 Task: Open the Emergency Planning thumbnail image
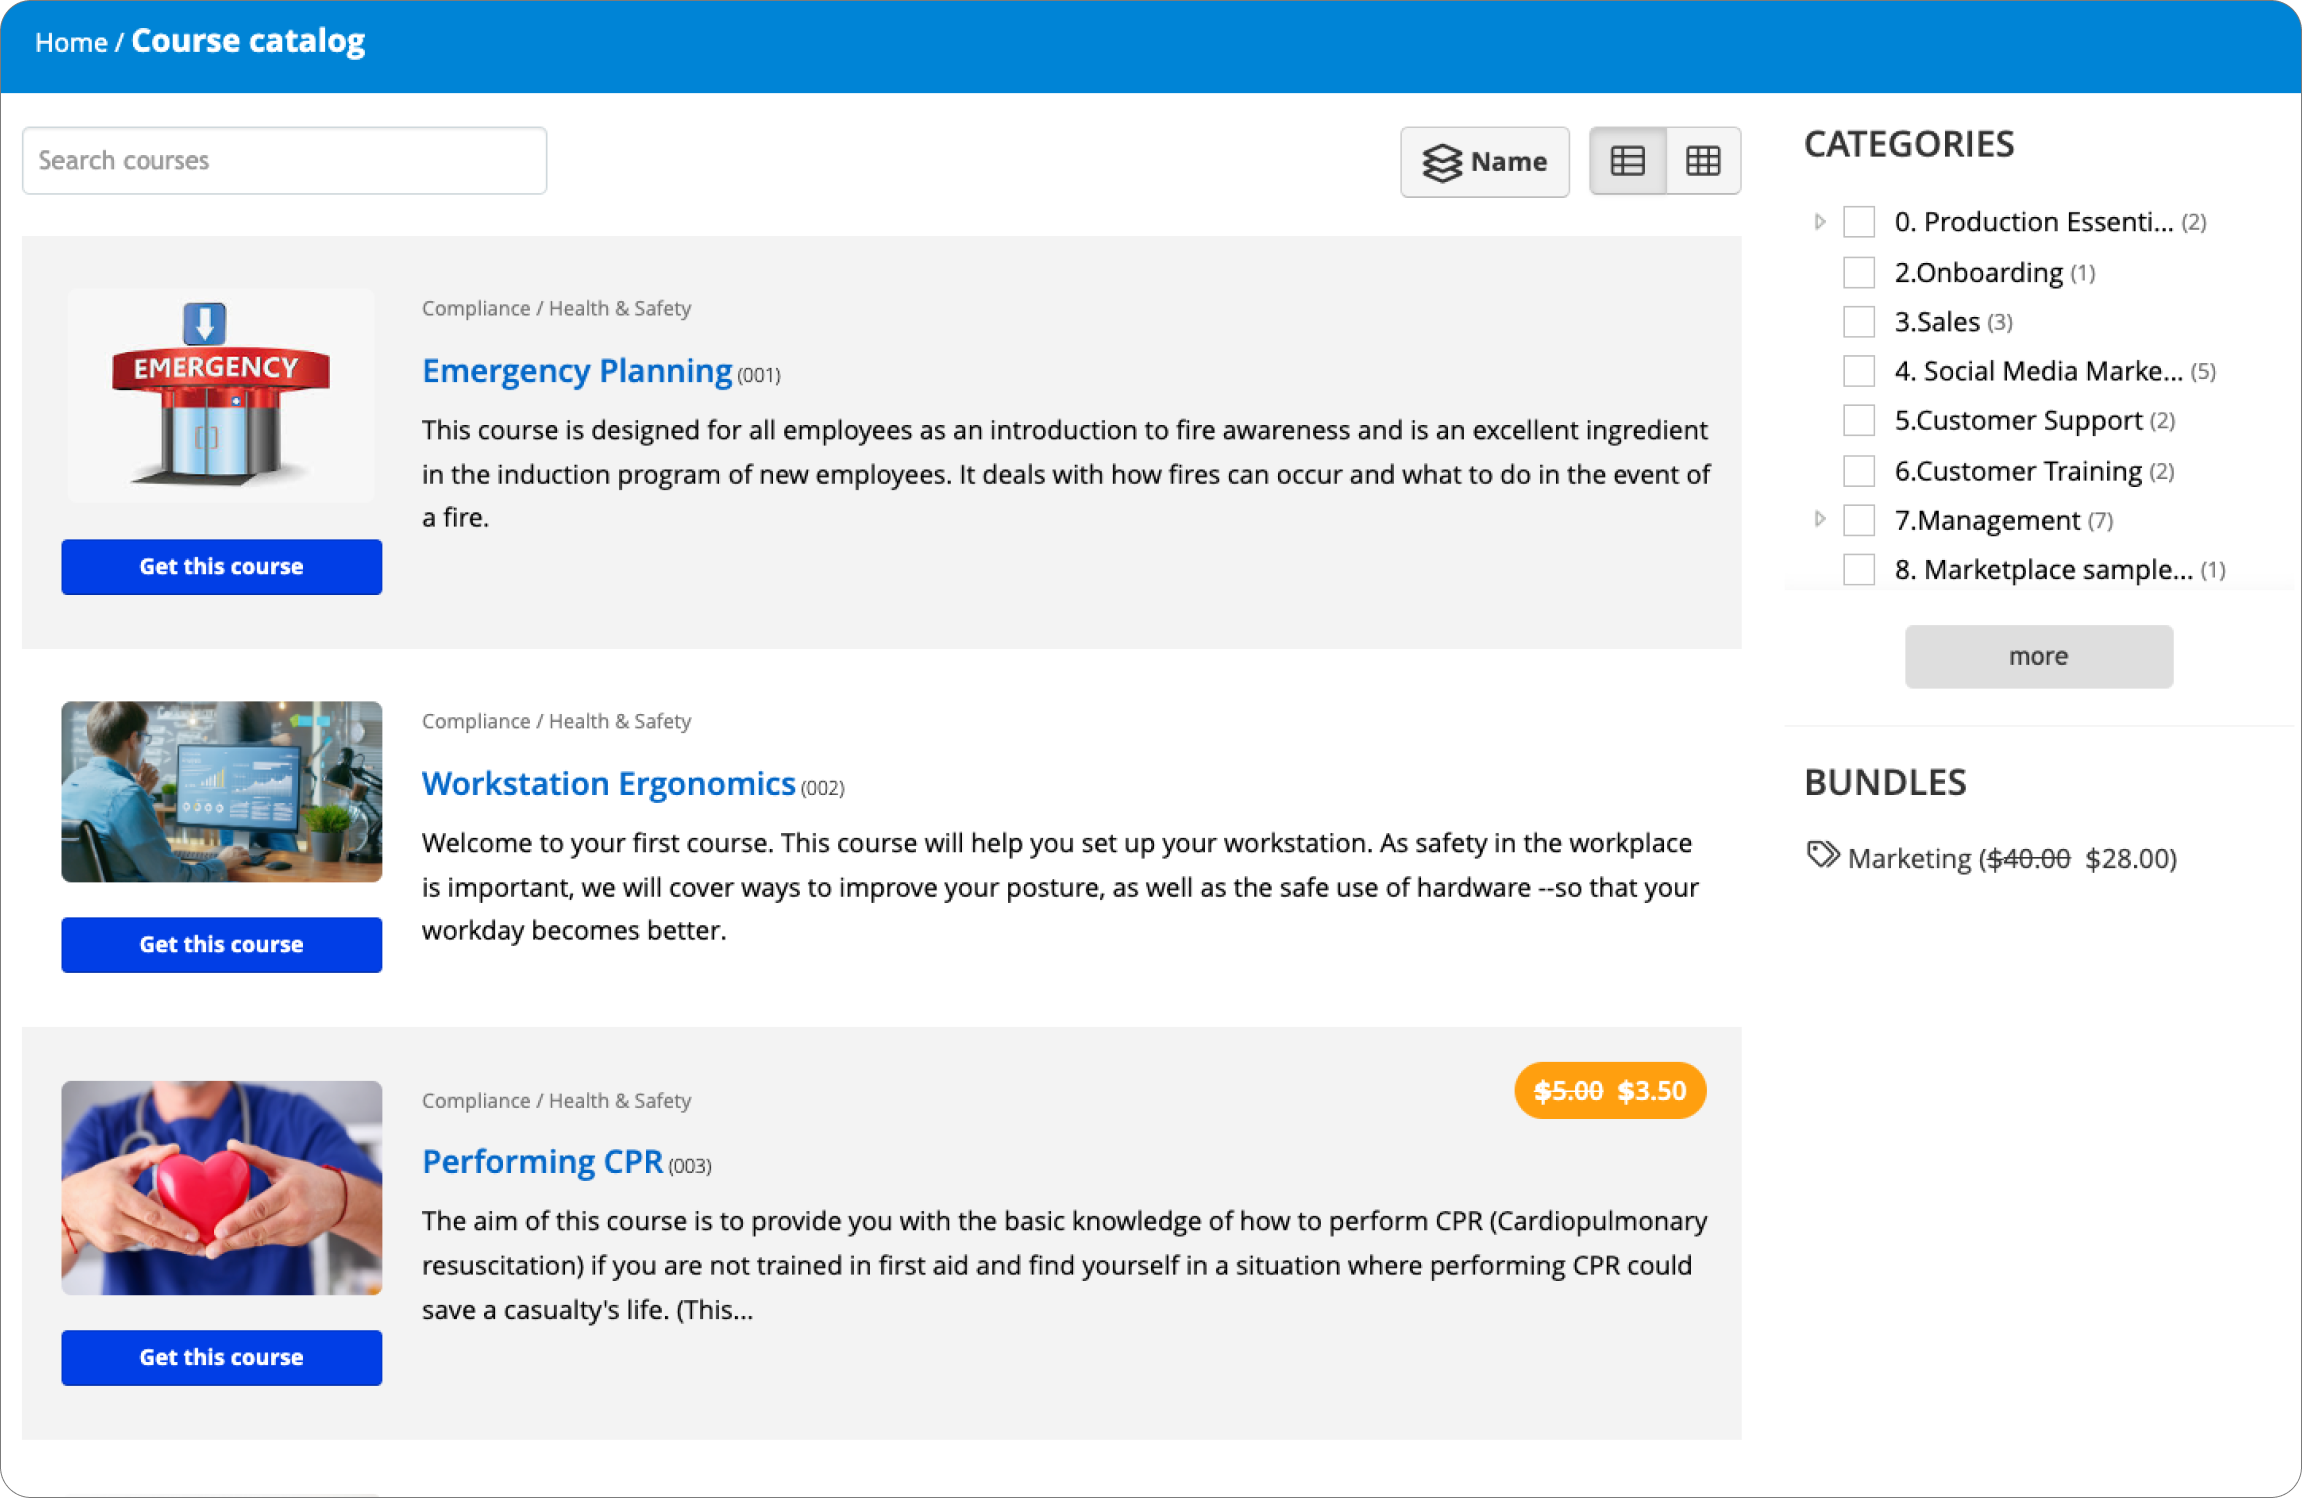[221, 395]
